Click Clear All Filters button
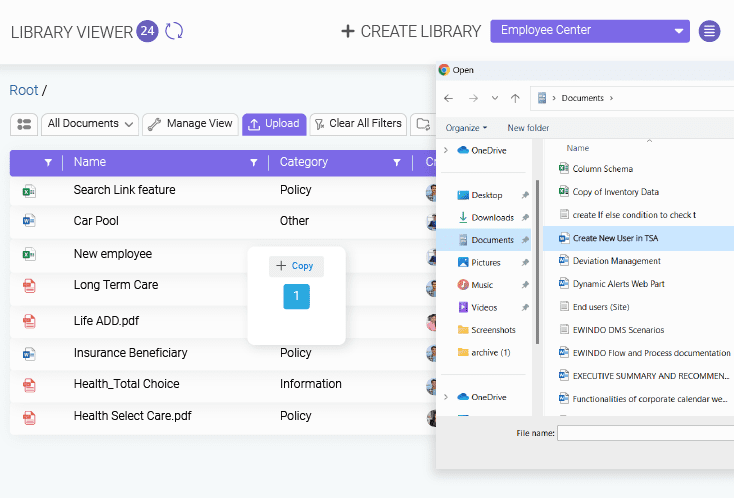This screenshot has height=498, width=734. [x=358, y=124]
